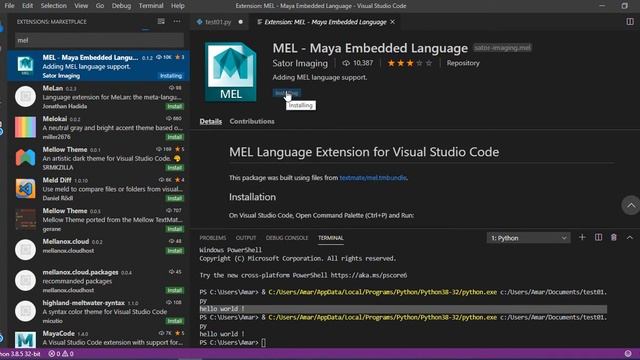The image size is (640, 360).
Task: Install the Meld Diff extension
Action: 174,198
